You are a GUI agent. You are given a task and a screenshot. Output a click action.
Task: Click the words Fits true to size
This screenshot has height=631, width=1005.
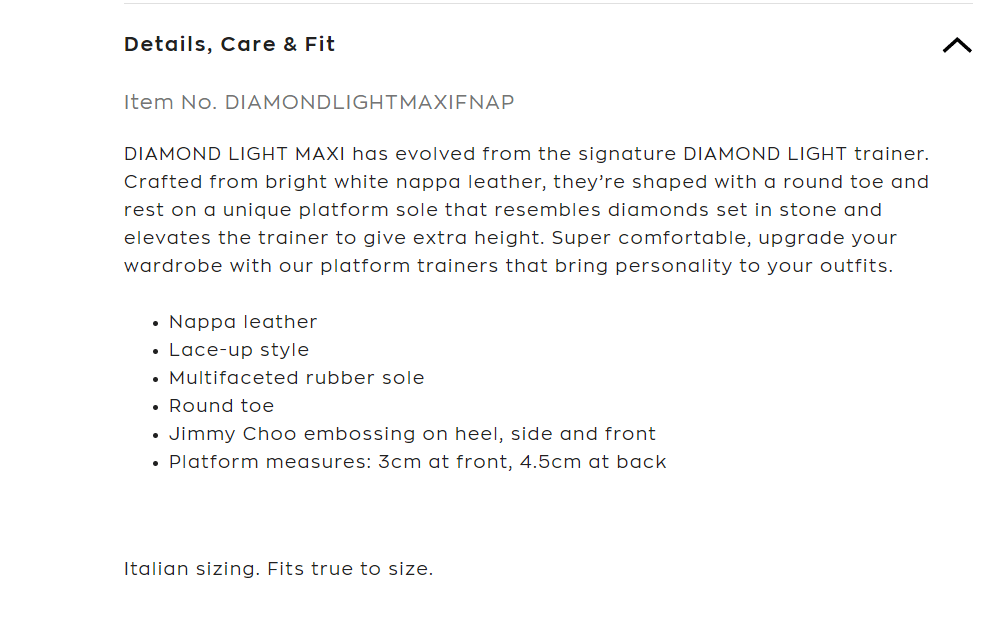tap(350, 569)
